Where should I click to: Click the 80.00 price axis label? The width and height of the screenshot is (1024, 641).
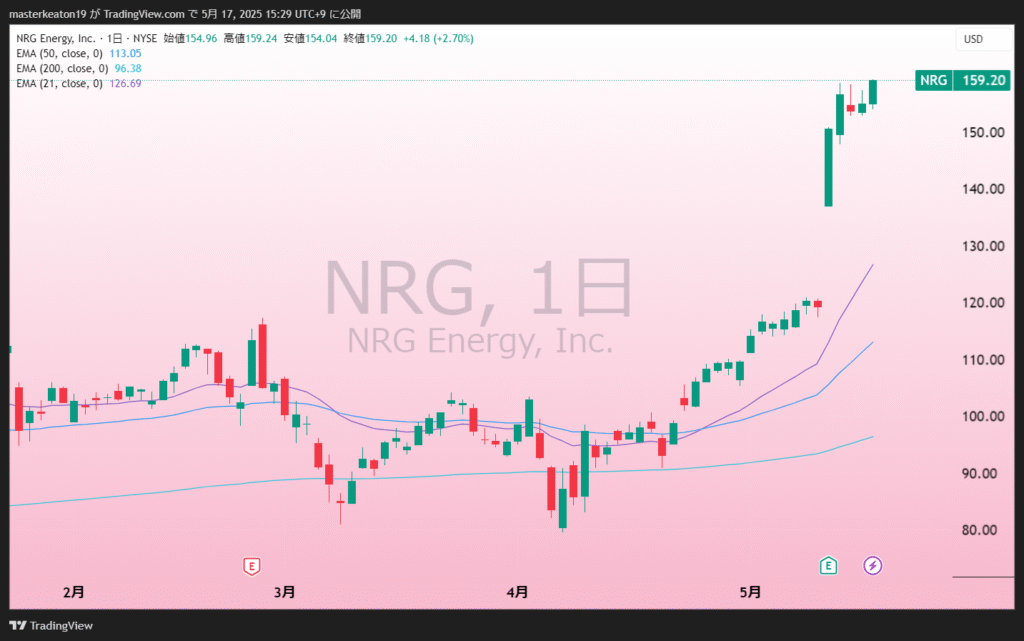point(980,530)
